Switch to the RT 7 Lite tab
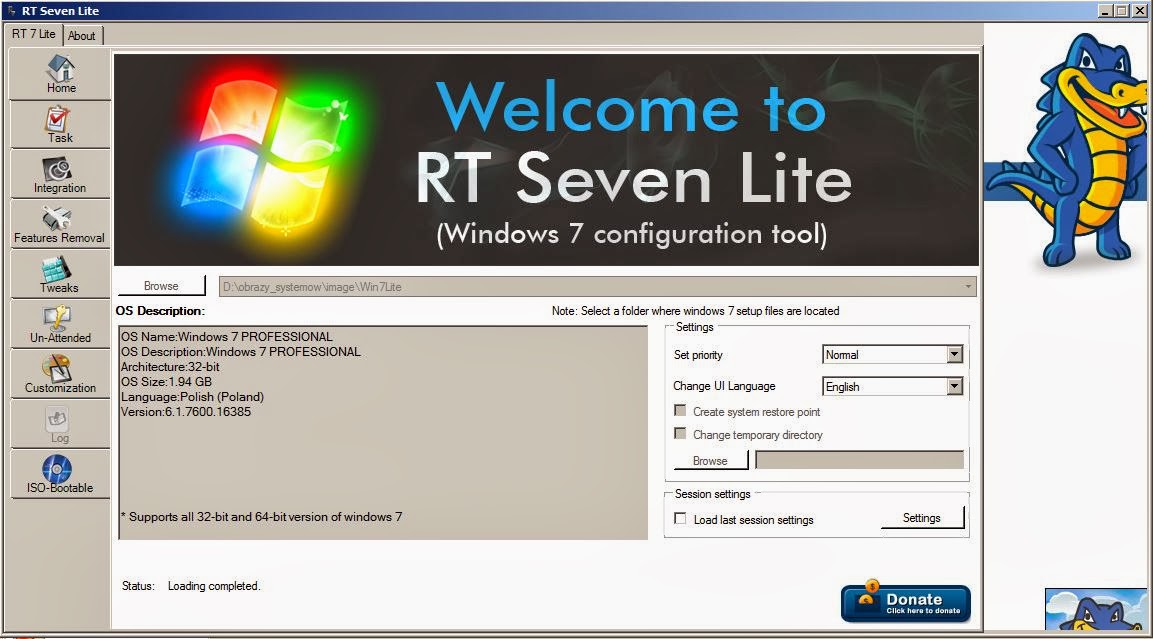The width and height of the screenshot is (1153, 639). click(34, 34)
